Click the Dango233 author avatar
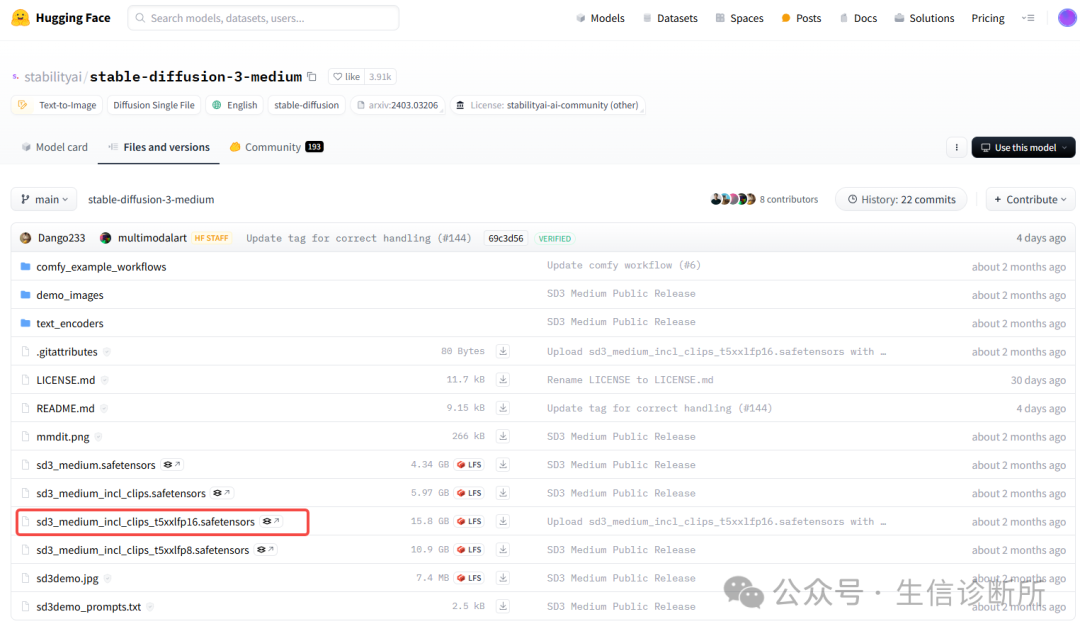Viewport: 1080px width, 636px height. click(25, 238)
